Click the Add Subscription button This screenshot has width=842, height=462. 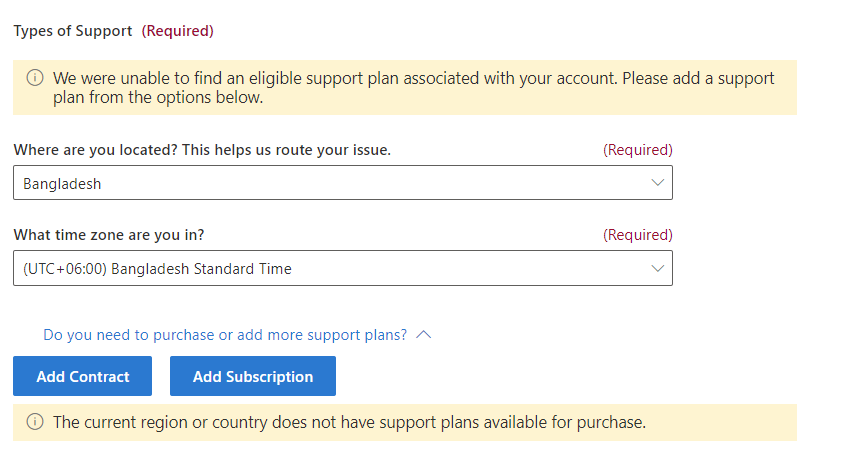(x=253, y=376)
